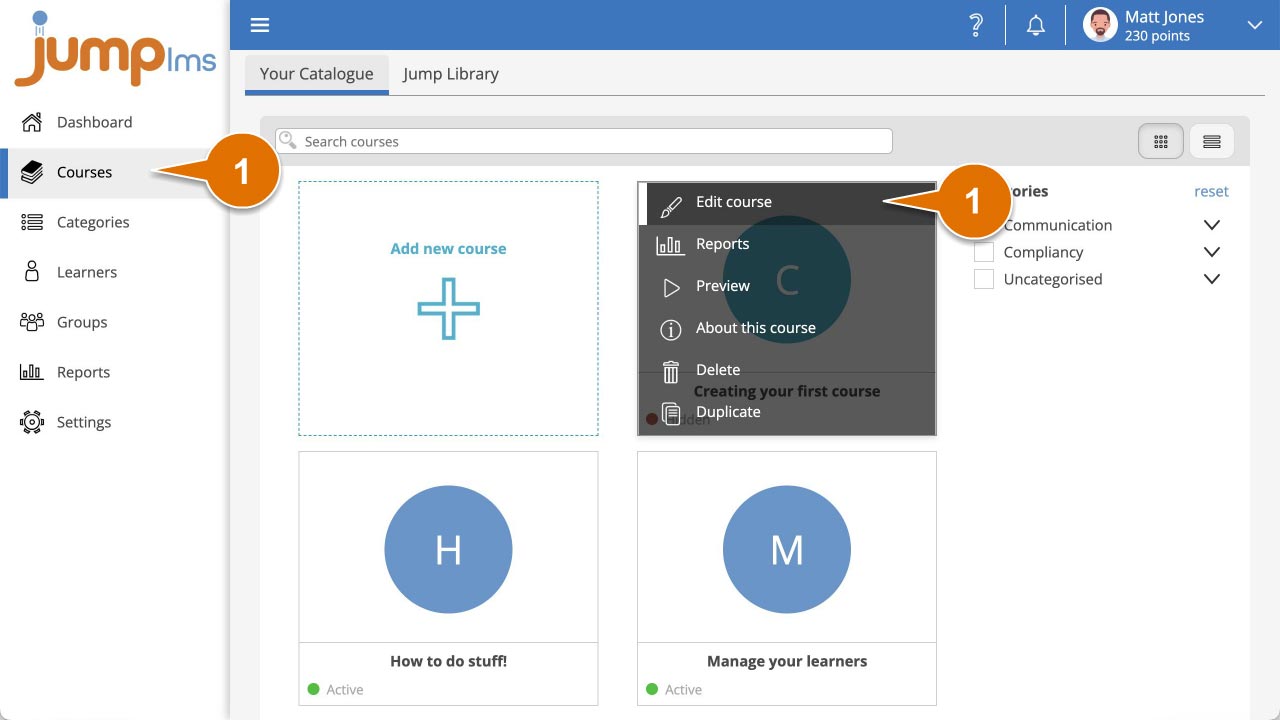Click the hamburger menu icon
1280x720 pixels.
pyautogui.click(x=260, y=26)
